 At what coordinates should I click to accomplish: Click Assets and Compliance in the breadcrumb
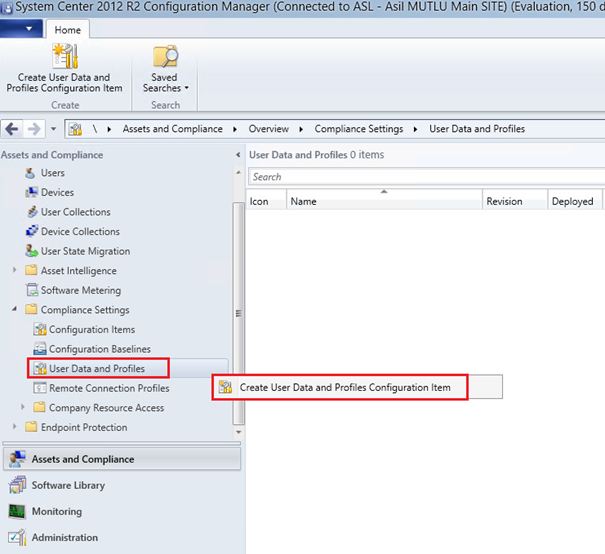coord(172,129)
